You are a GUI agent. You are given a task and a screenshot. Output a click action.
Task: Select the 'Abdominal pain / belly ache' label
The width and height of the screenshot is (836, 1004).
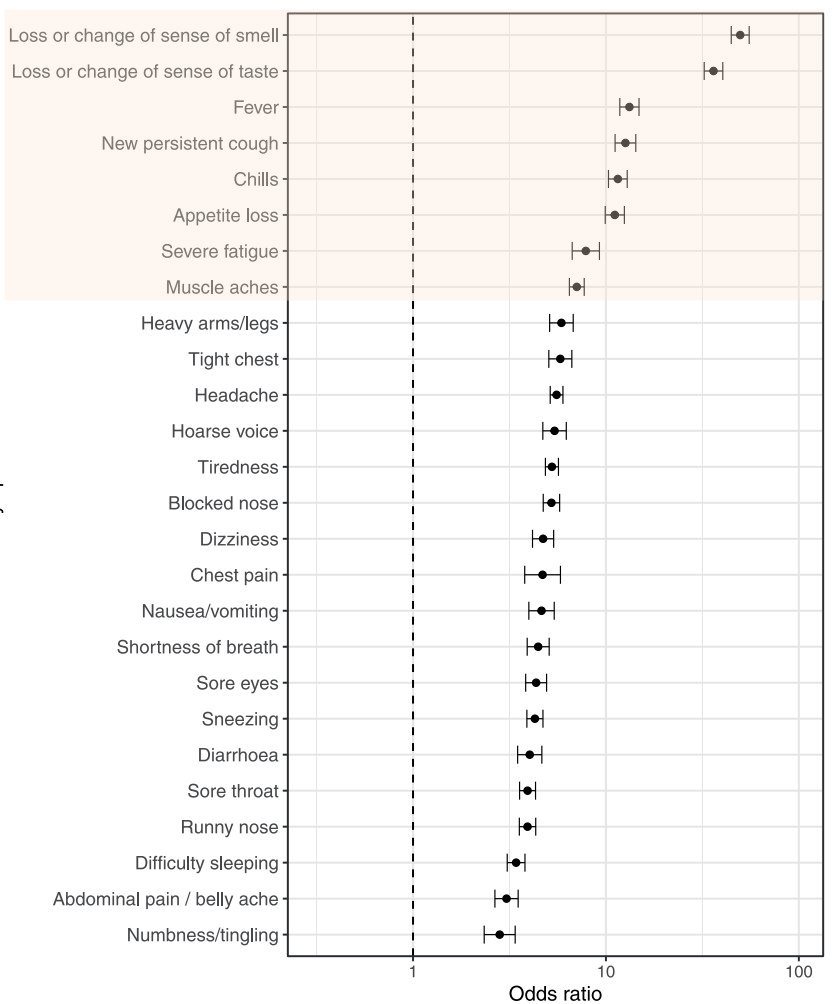pyautogui.click(x=165, y=899)
